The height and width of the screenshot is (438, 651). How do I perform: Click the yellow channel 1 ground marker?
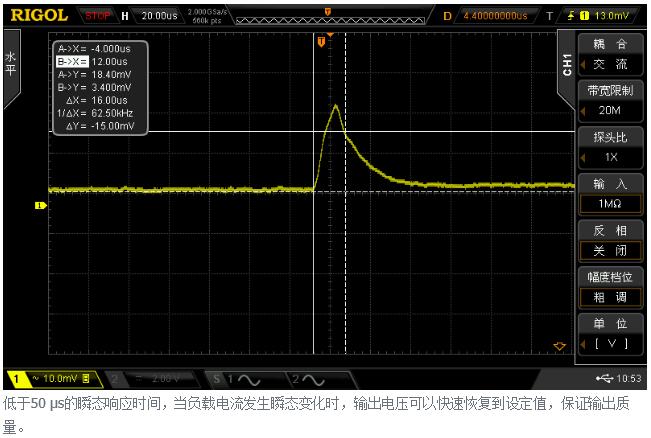pos(41,205)
